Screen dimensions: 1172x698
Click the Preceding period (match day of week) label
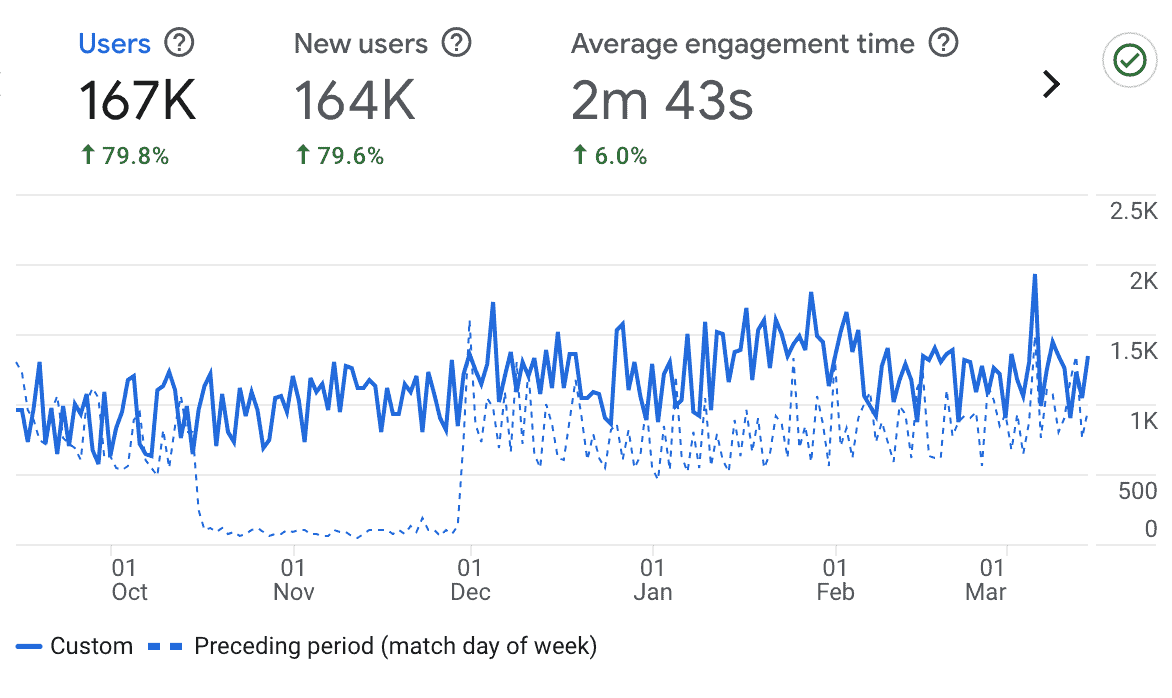pos(395,646)
